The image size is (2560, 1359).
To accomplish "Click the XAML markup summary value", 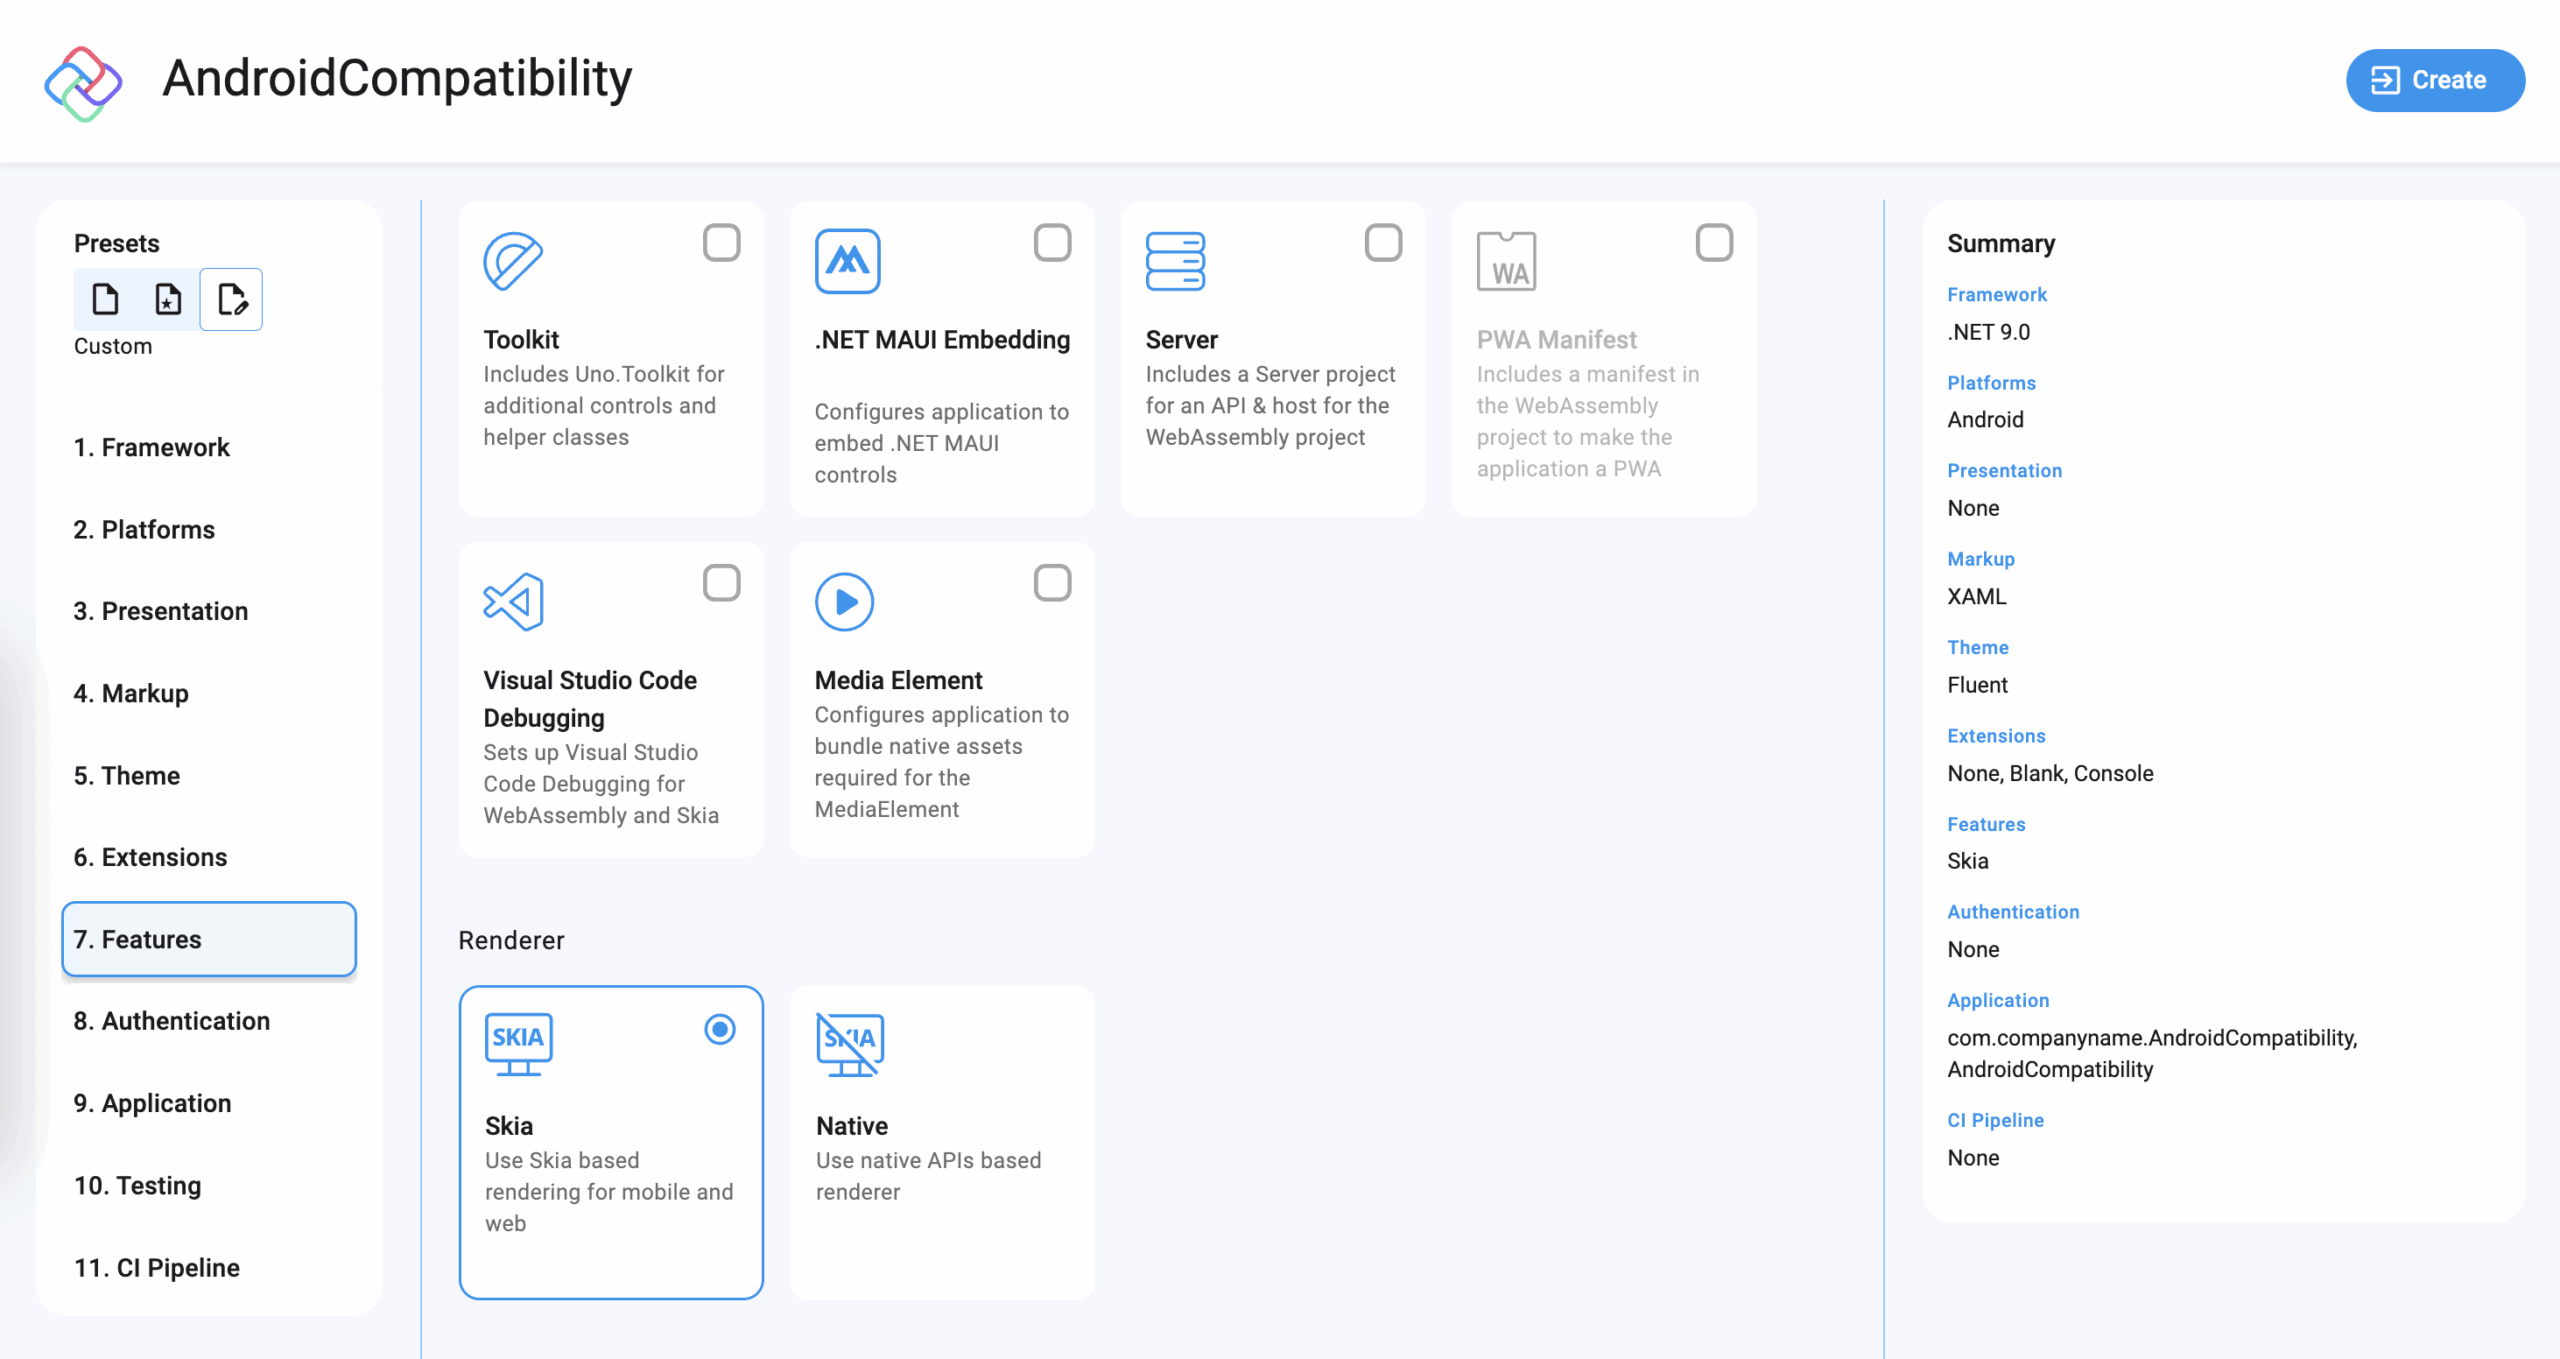I will point(1976,597).
